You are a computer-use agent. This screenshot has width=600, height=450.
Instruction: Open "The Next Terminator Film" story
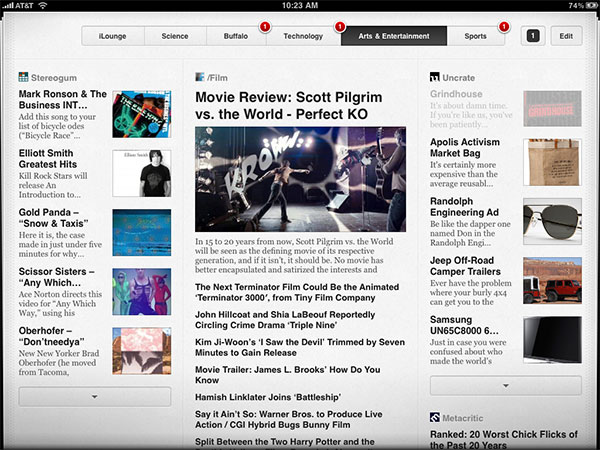(297, 292)
